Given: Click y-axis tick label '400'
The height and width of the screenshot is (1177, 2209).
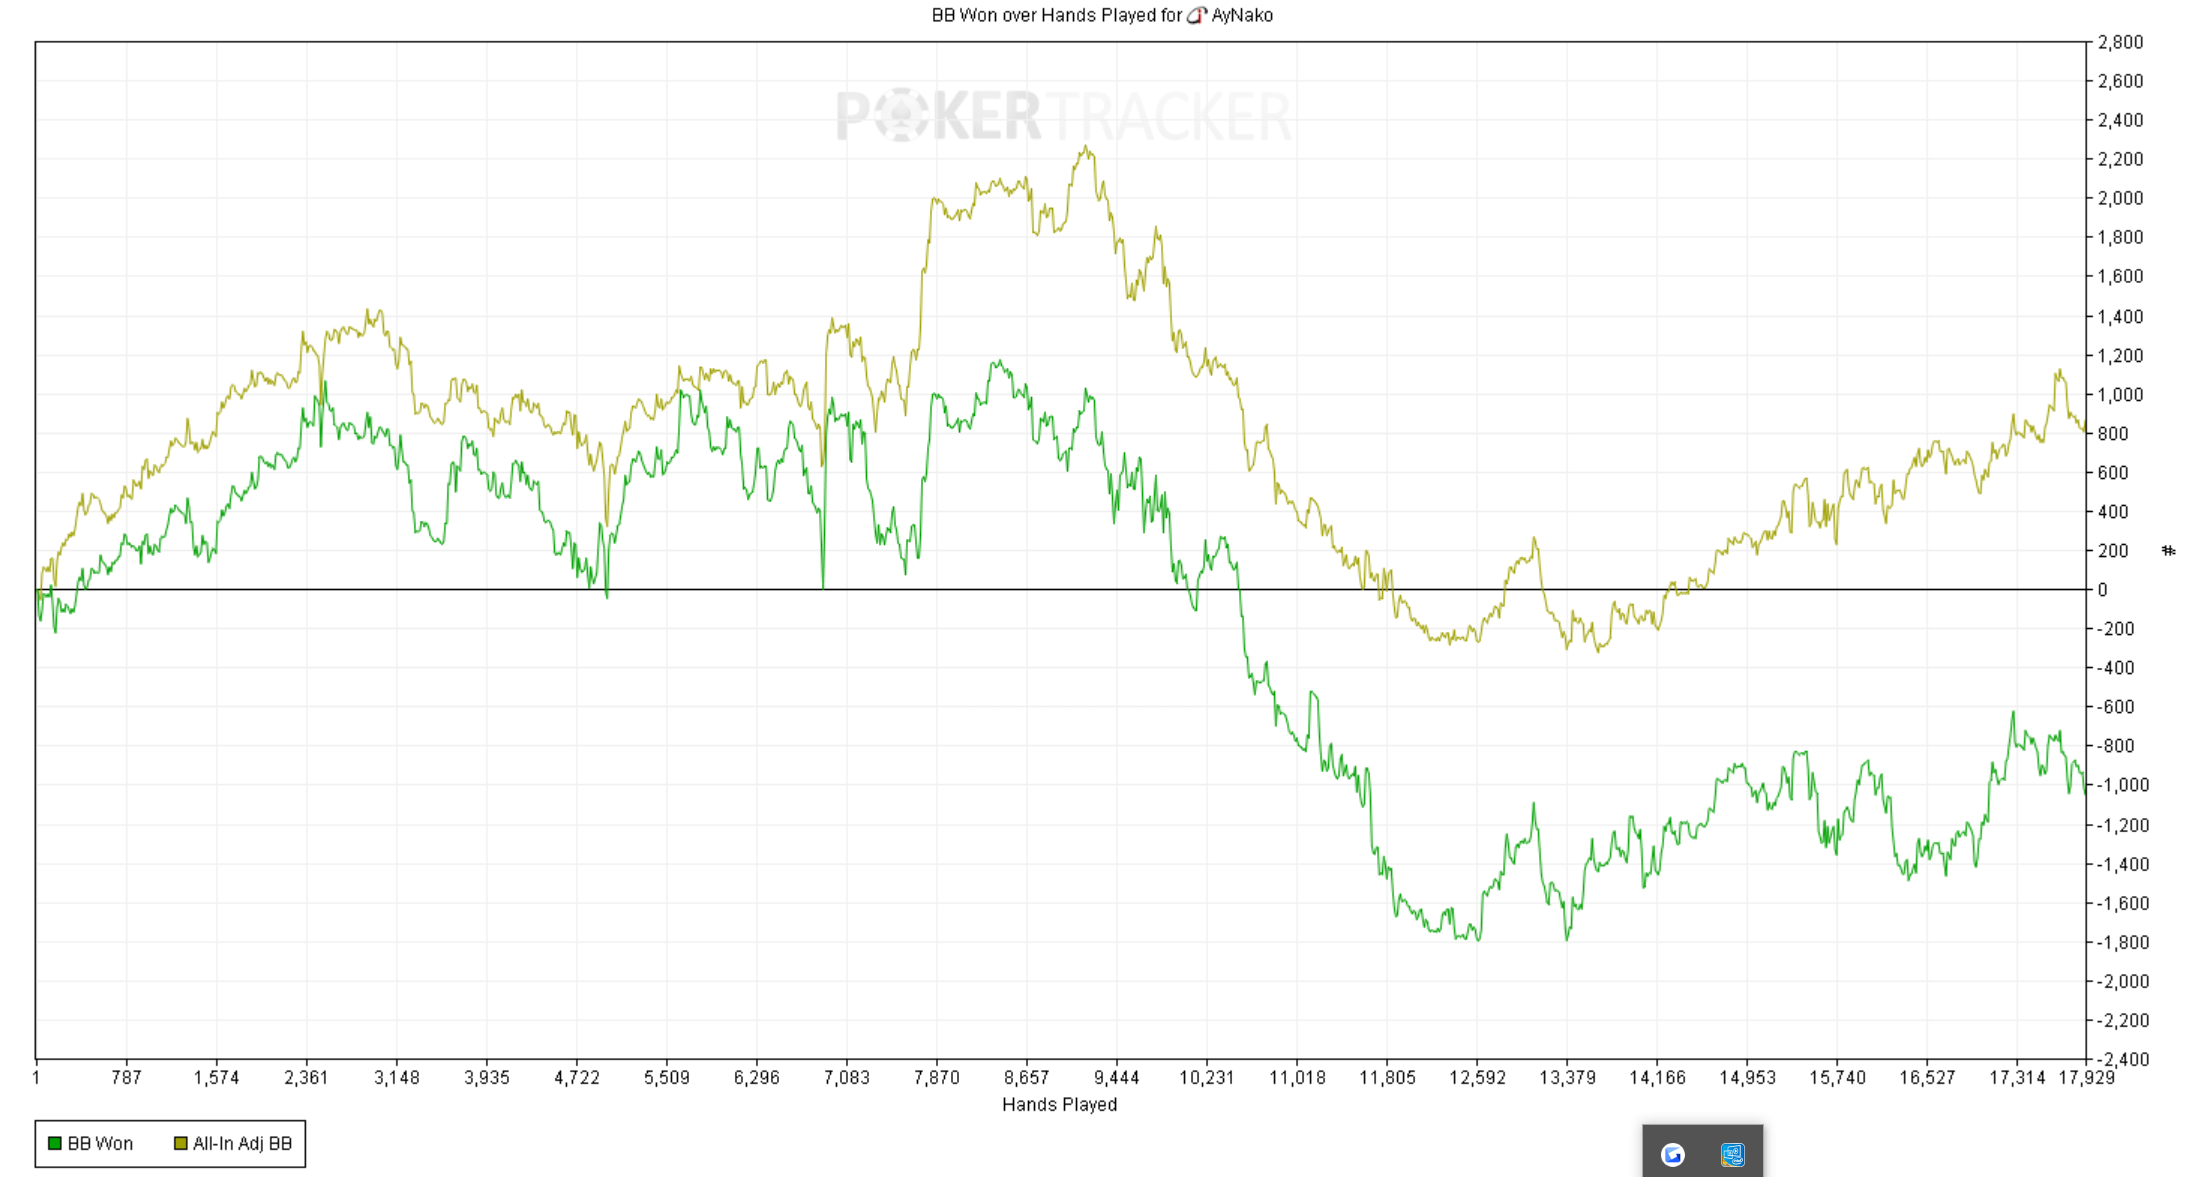Looking at the screenshot, I should coord(2113,511).
